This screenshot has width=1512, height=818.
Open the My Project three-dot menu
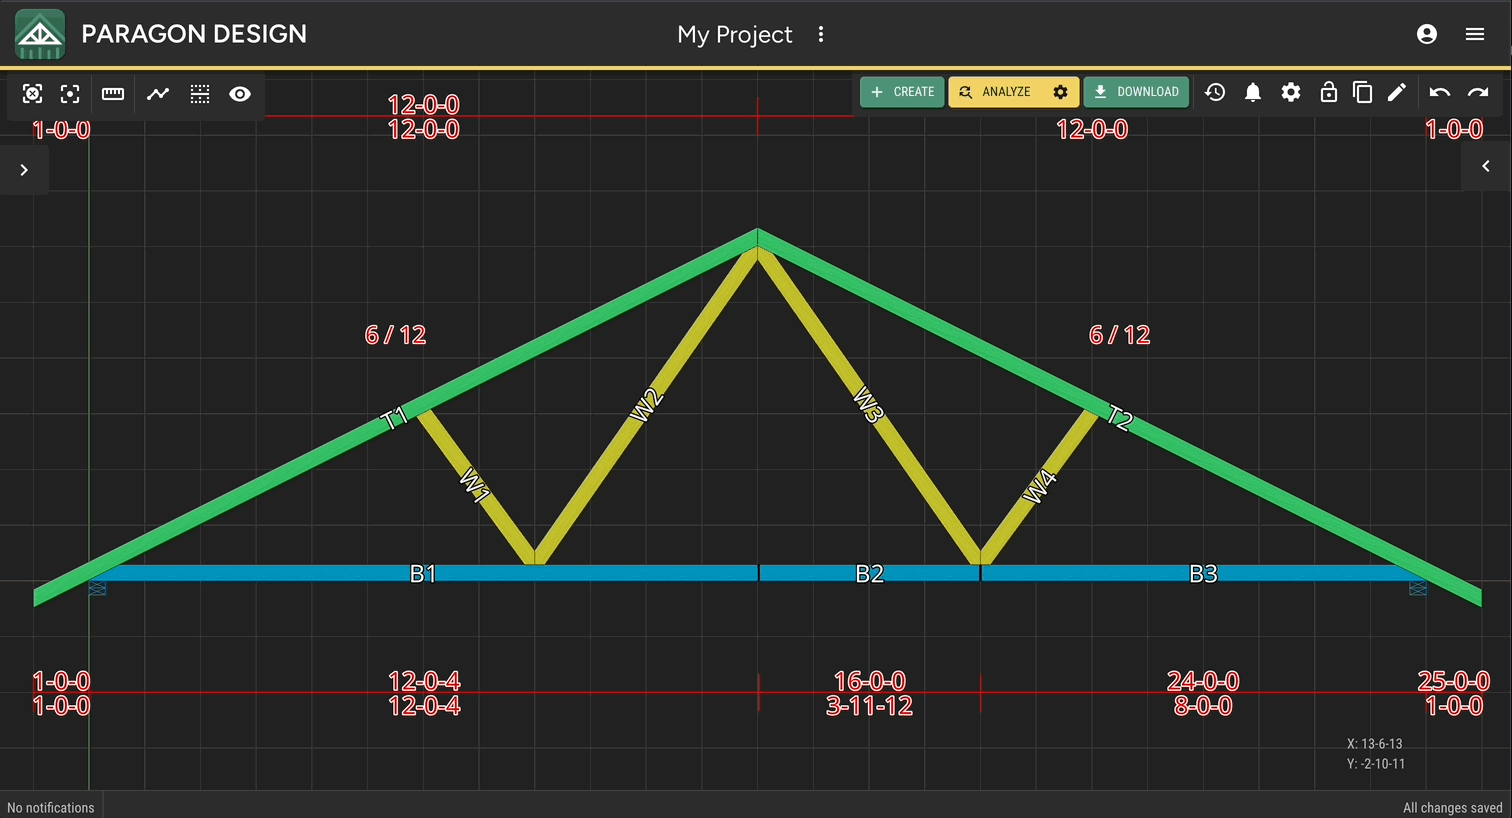(821, 34)
